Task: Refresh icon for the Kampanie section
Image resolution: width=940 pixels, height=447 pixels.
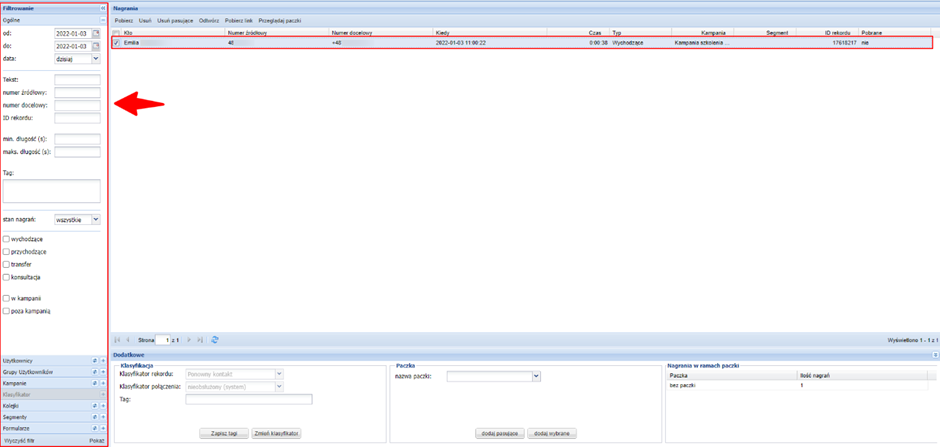Action: point(95,383)
